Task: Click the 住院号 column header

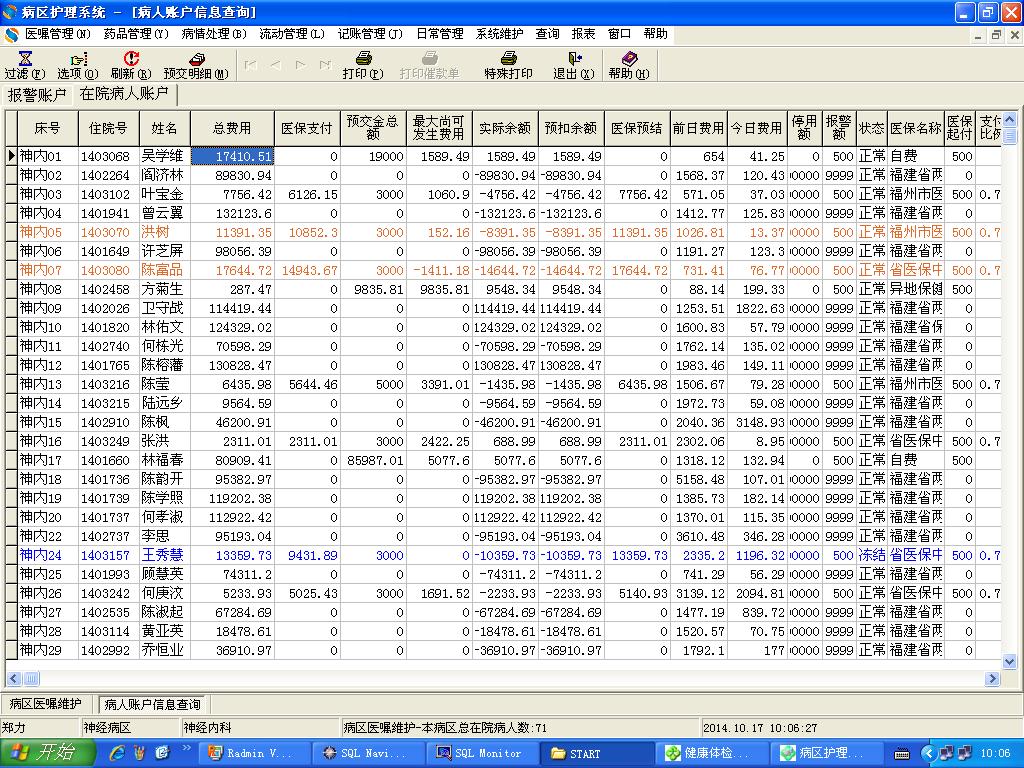Action: (108, 128)
